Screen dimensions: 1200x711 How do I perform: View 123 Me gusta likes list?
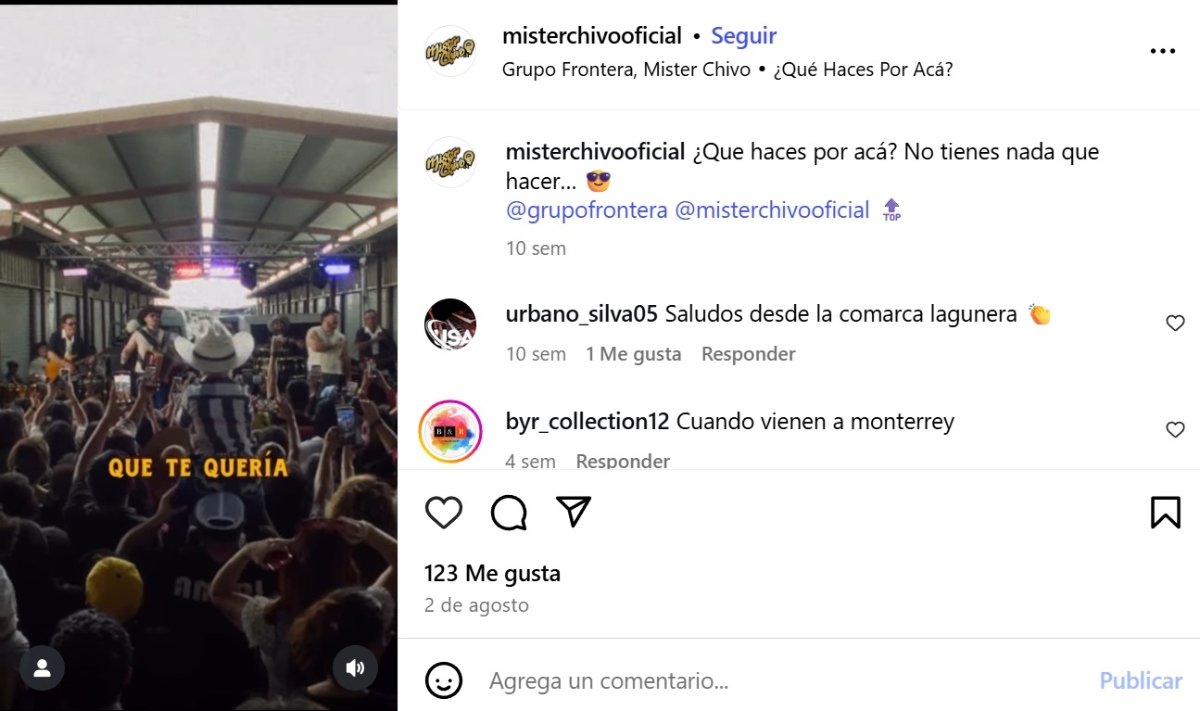coord(492,574)
